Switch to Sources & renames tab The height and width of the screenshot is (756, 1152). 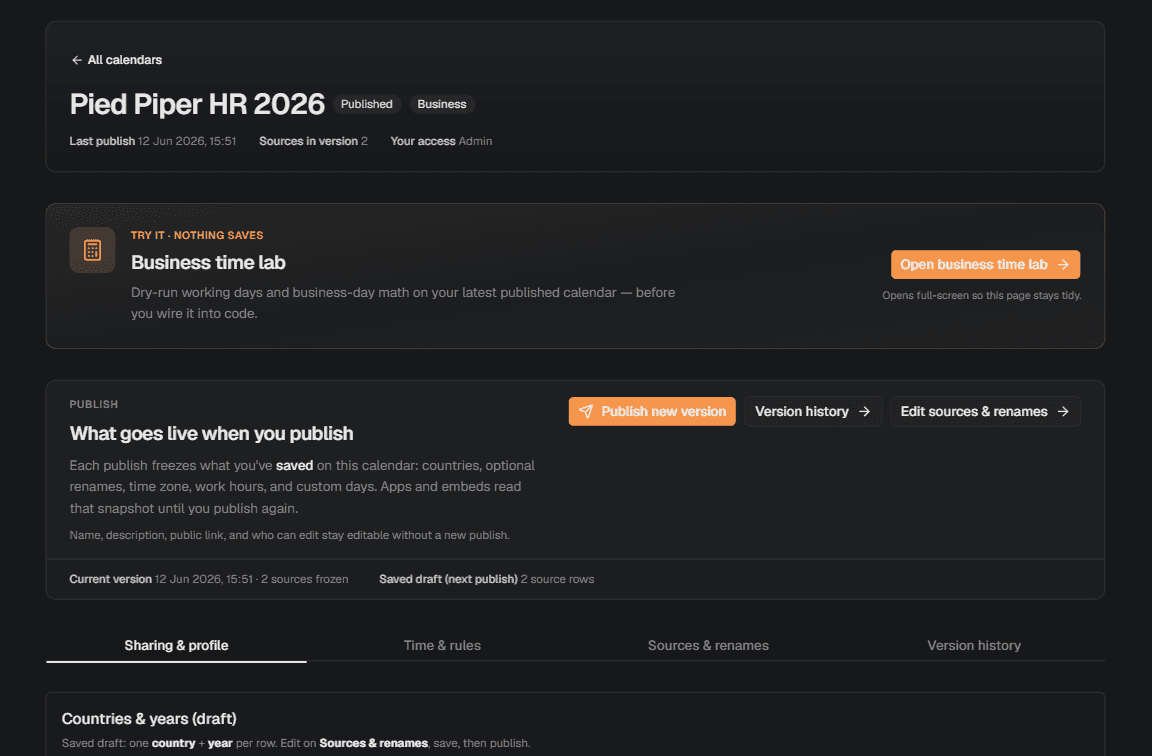click(708, 645)
